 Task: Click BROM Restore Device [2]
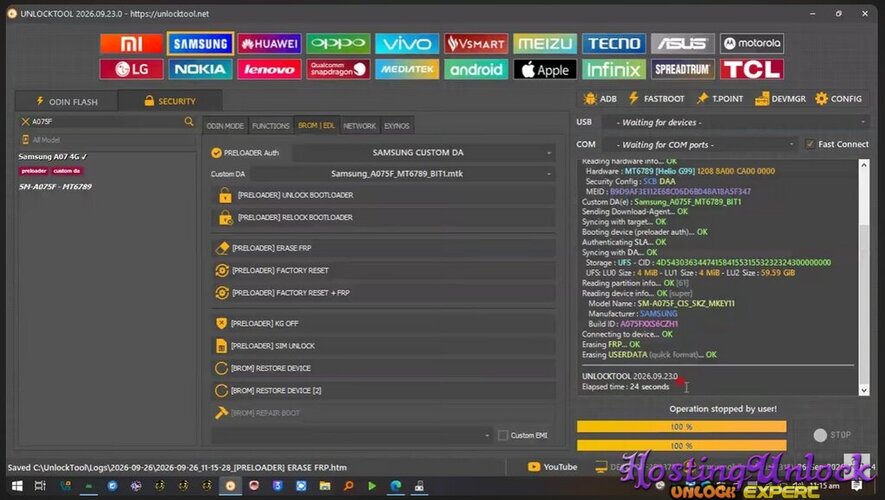pyautogui.click(x=384, y=391)
